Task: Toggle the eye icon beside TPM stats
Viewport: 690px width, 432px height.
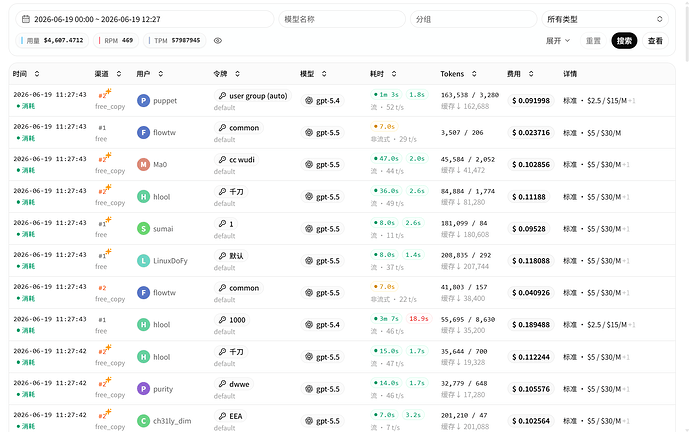Action: [x=218, y=40]
